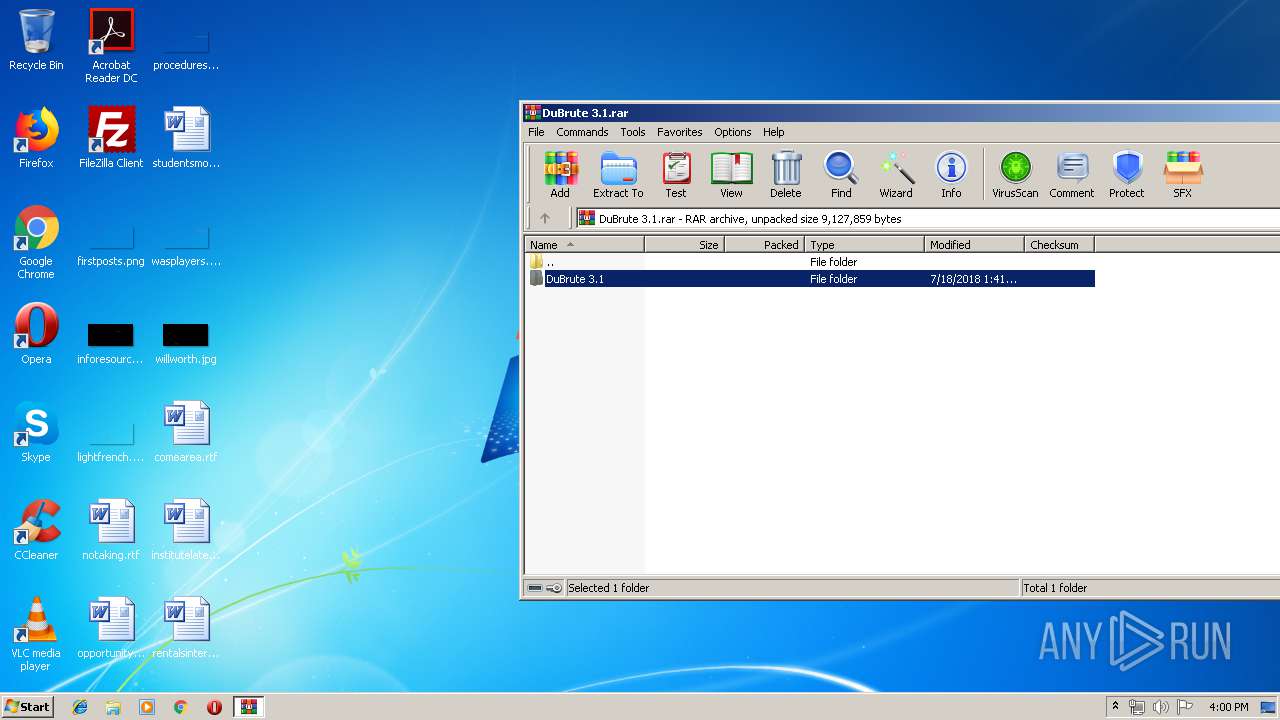Click the volume speaker tray icon

pos(1161,707)
